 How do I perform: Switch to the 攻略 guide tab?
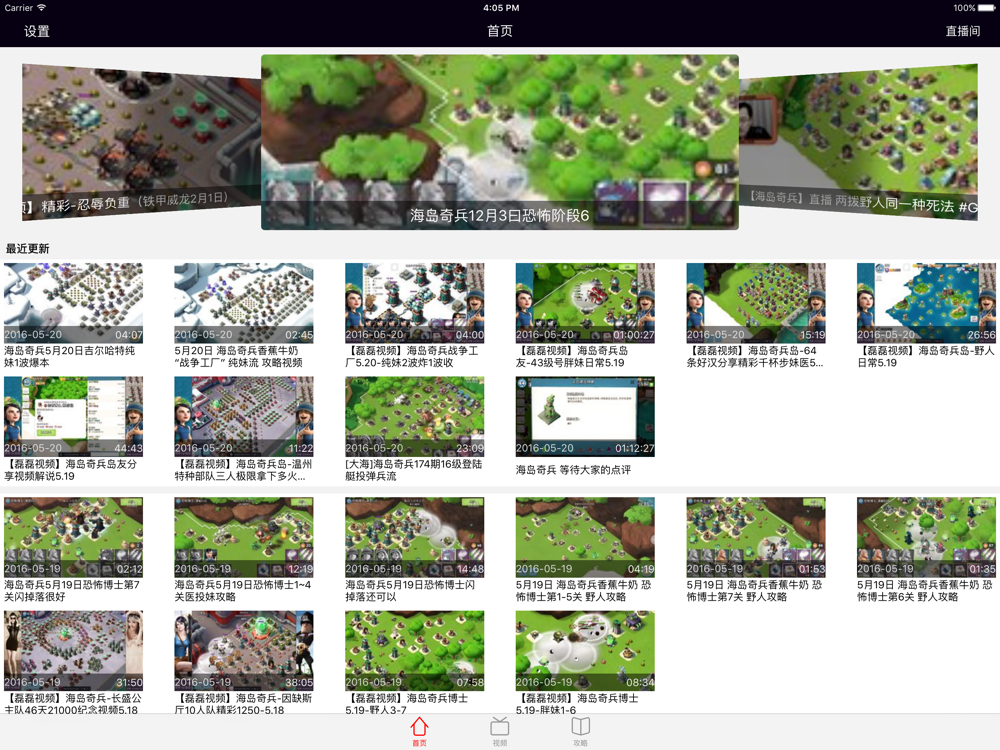coord(580,731)
